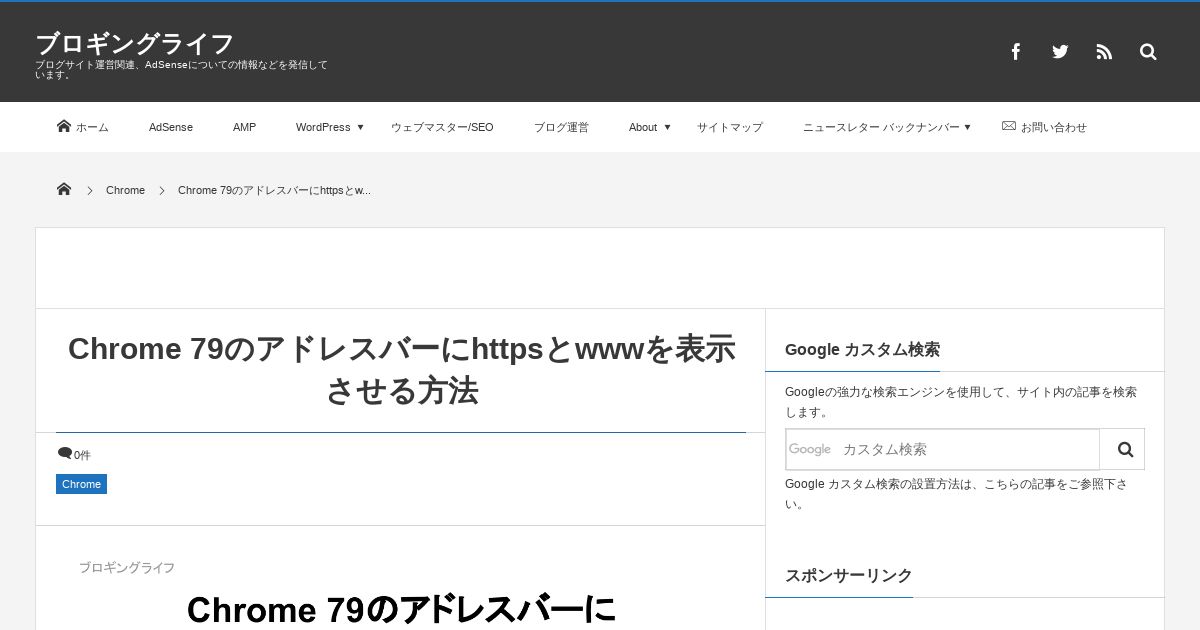
Task: Open the Facebook icon in header
Action: point(1015,52)
